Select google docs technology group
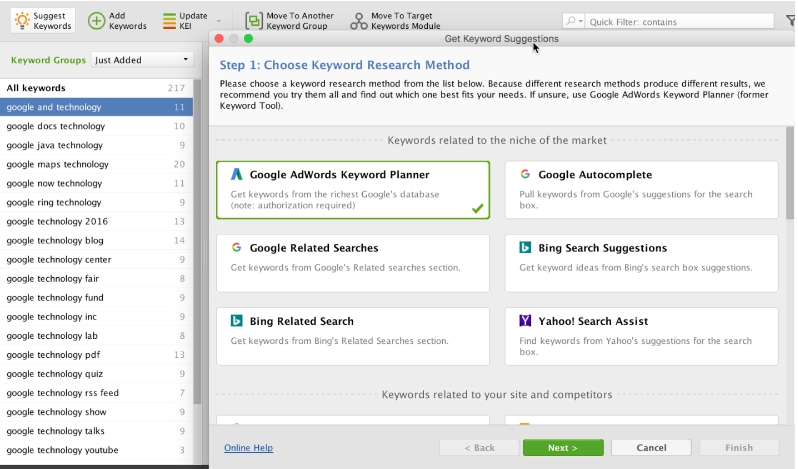Viewport: 798px width, 469px height. pos(96,126)
